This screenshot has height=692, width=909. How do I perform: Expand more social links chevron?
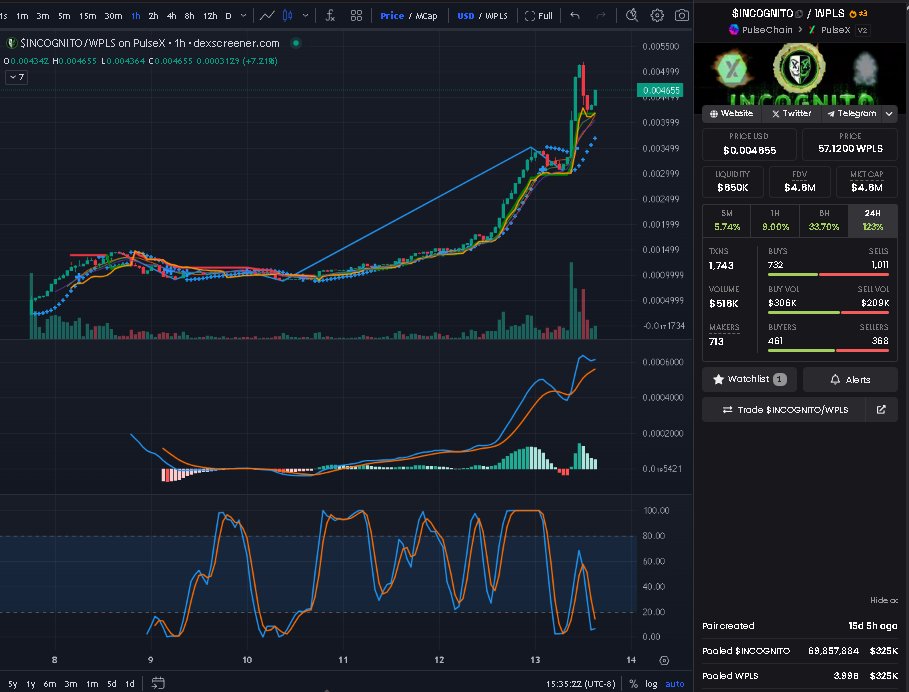pyautogui.click(x=889, y=114)
